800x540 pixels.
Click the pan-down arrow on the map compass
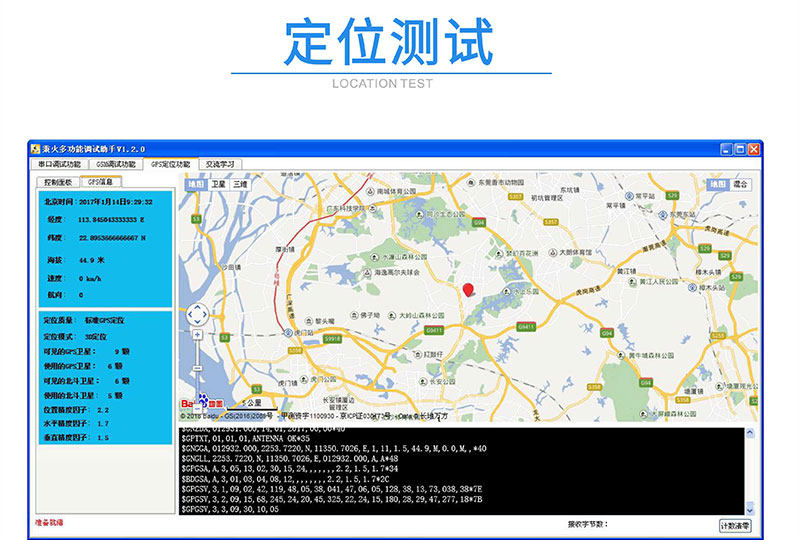tap(197, 322)
